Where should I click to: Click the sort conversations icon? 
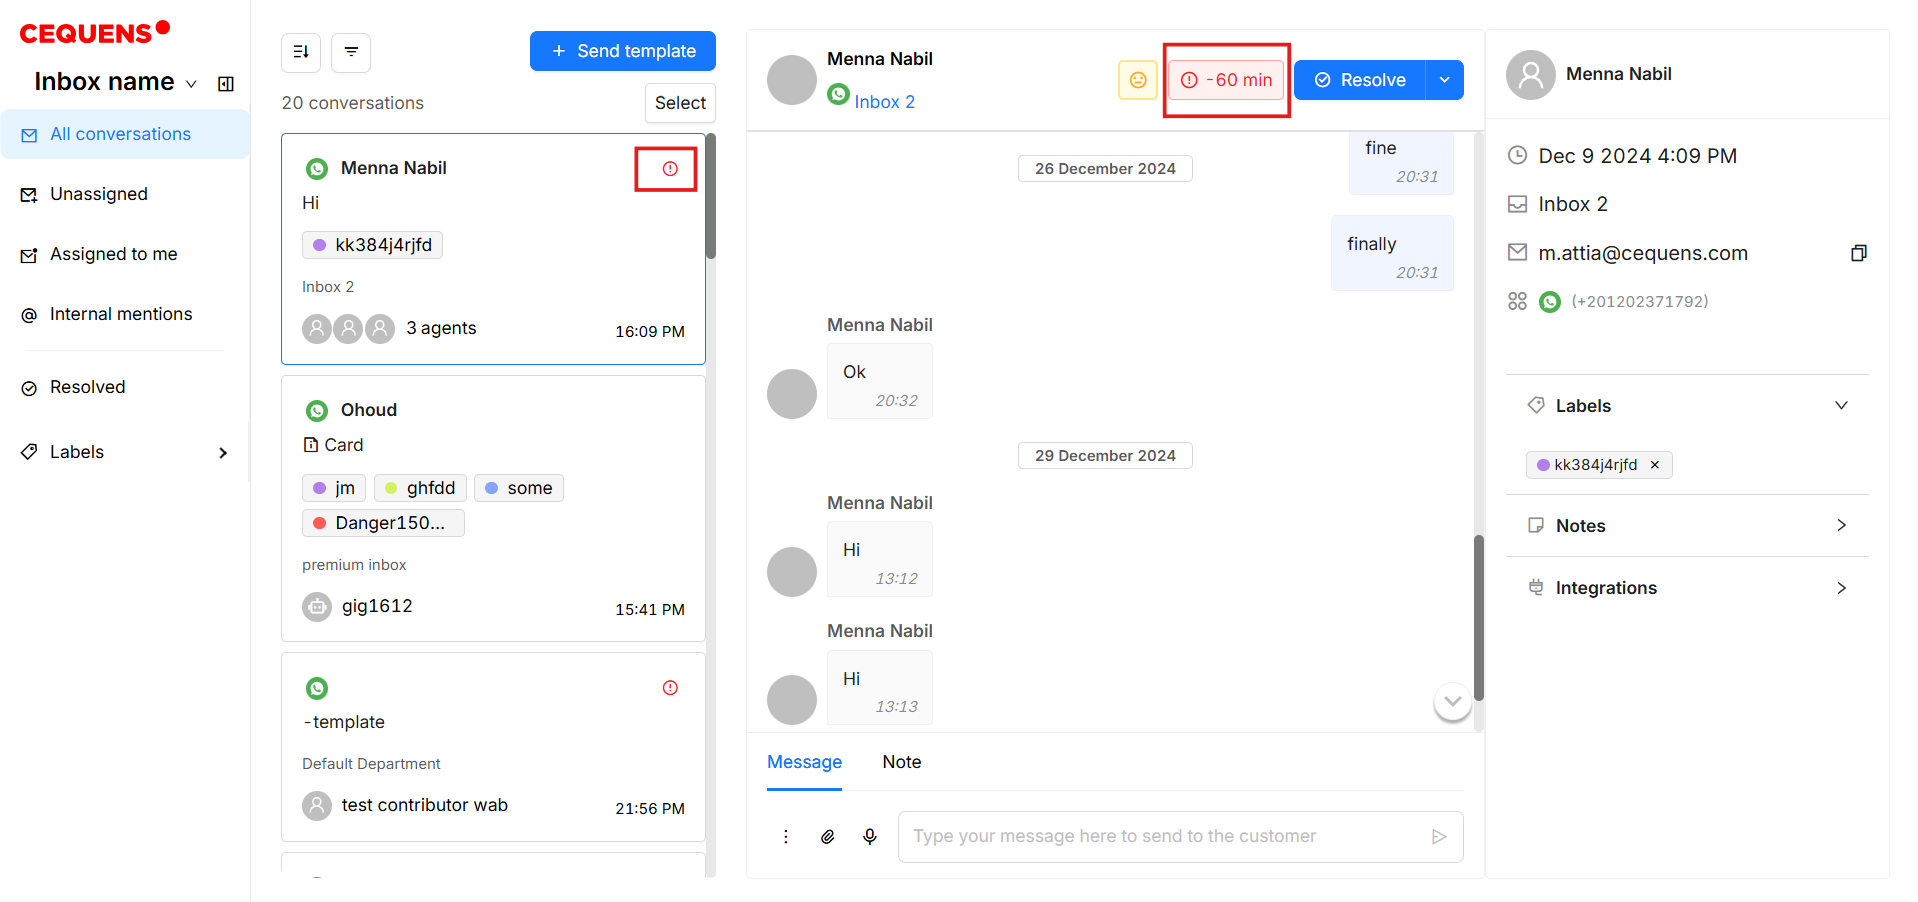tap(301, 52)
